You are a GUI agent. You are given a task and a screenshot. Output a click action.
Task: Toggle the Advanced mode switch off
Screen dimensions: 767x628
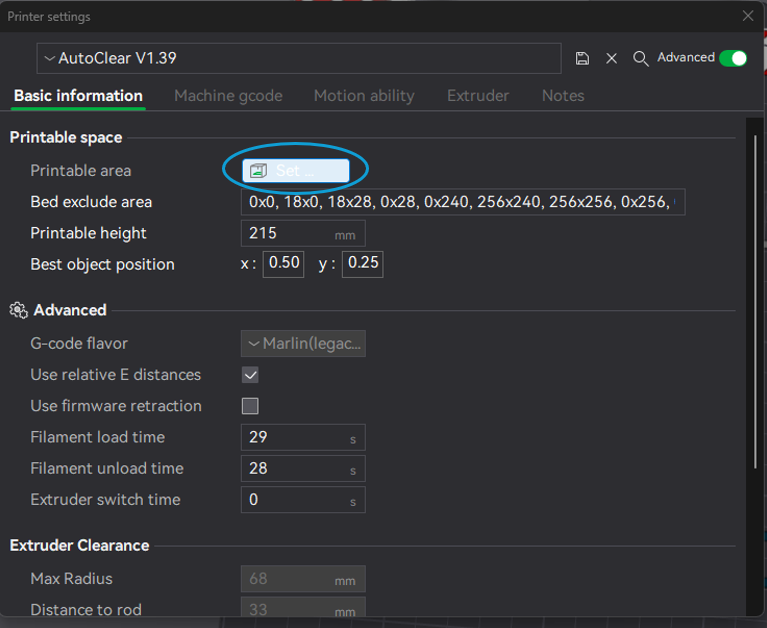pyautogui.click(x=733, y=58)
